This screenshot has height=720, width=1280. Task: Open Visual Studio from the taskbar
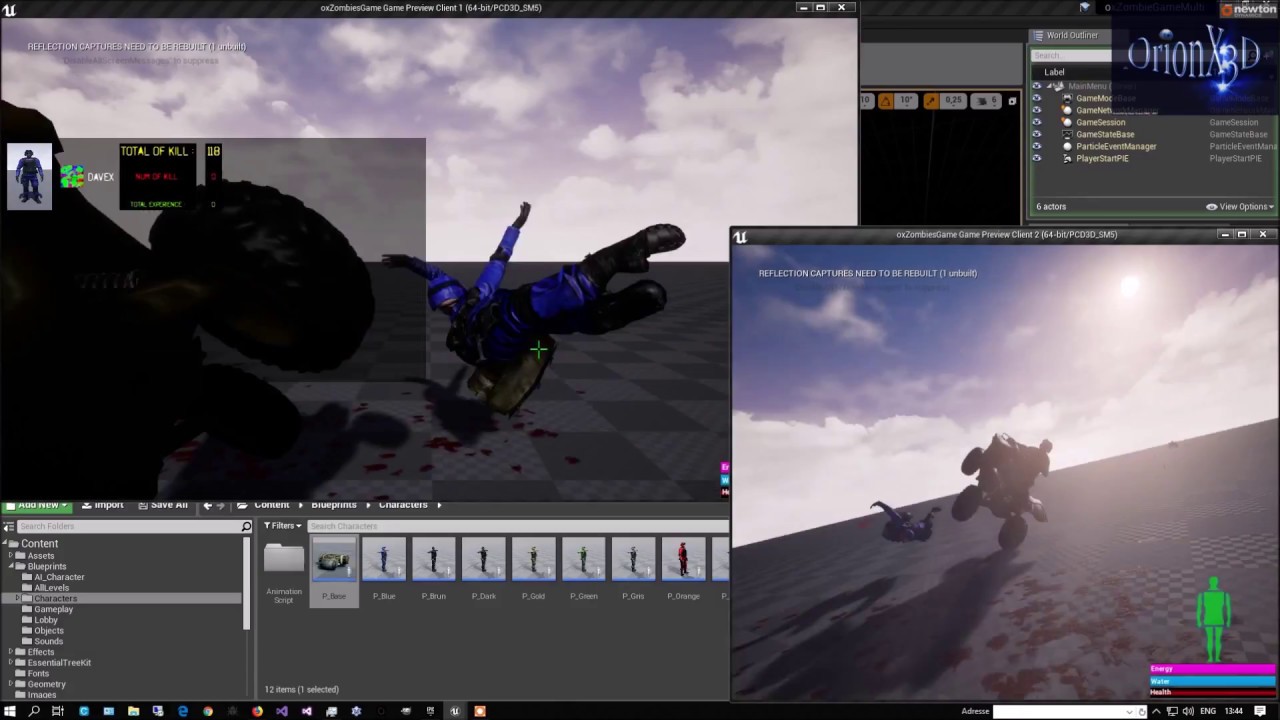point(282,711)
